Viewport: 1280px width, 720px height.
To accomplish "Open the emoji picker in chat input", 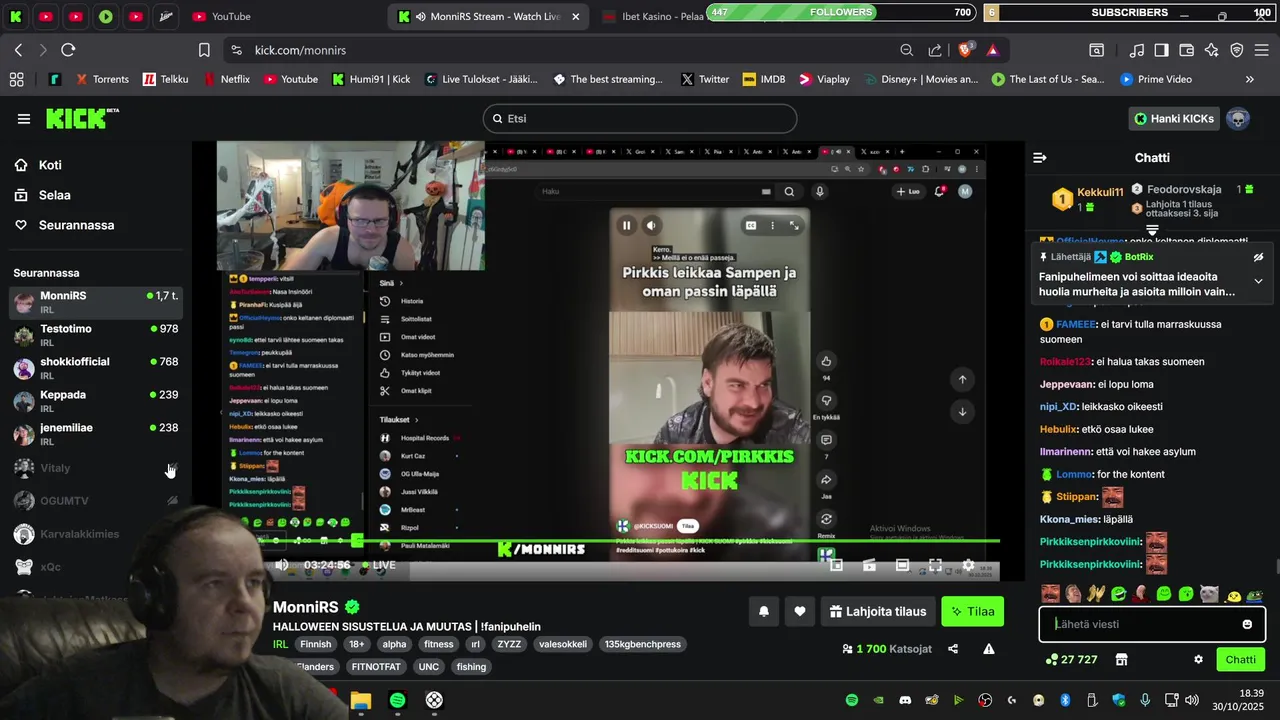I will (x=1247, y=624).
